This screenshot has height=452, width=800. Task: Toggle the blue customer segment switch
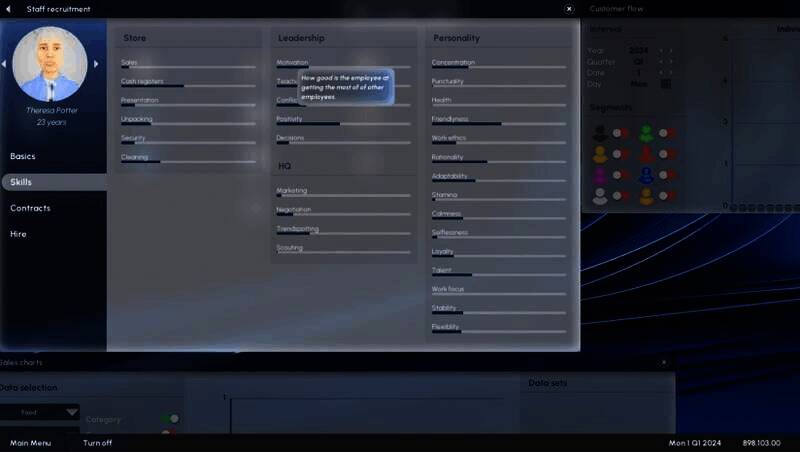[x=666, y=176]
